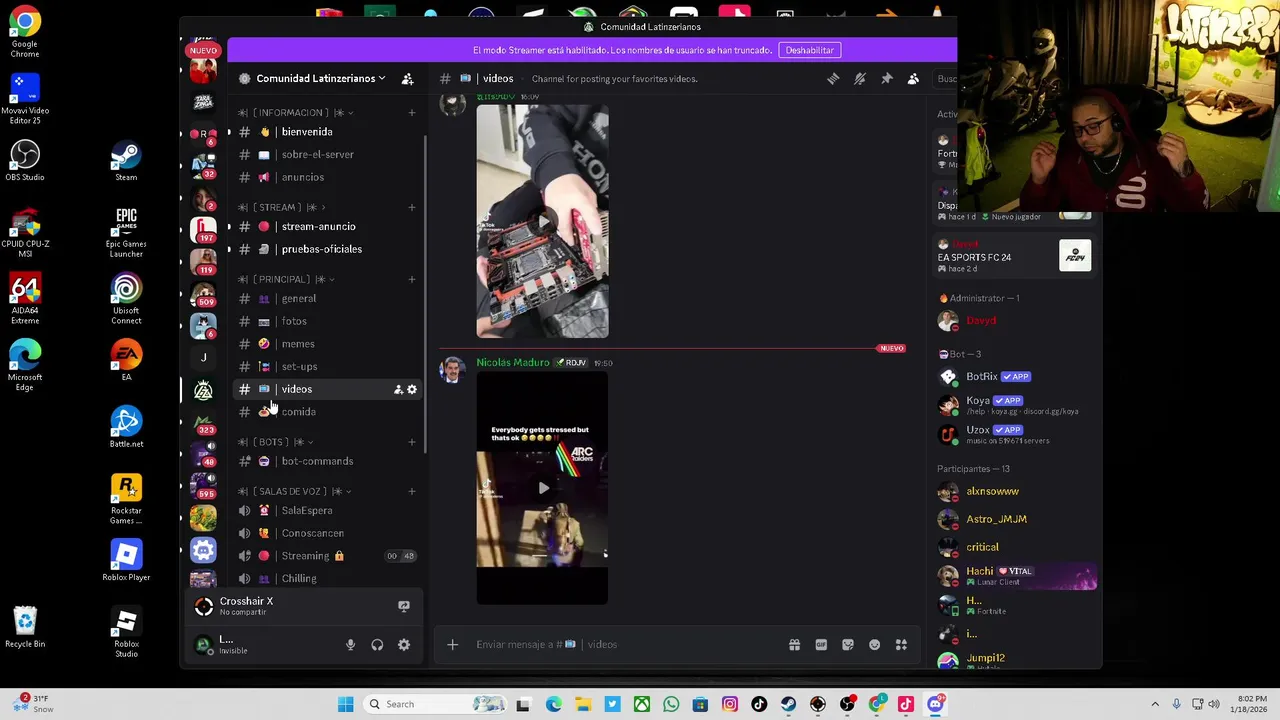
Task: Create channel in PRINCIPAL category with plus
Action: click(x=412, y=279)
